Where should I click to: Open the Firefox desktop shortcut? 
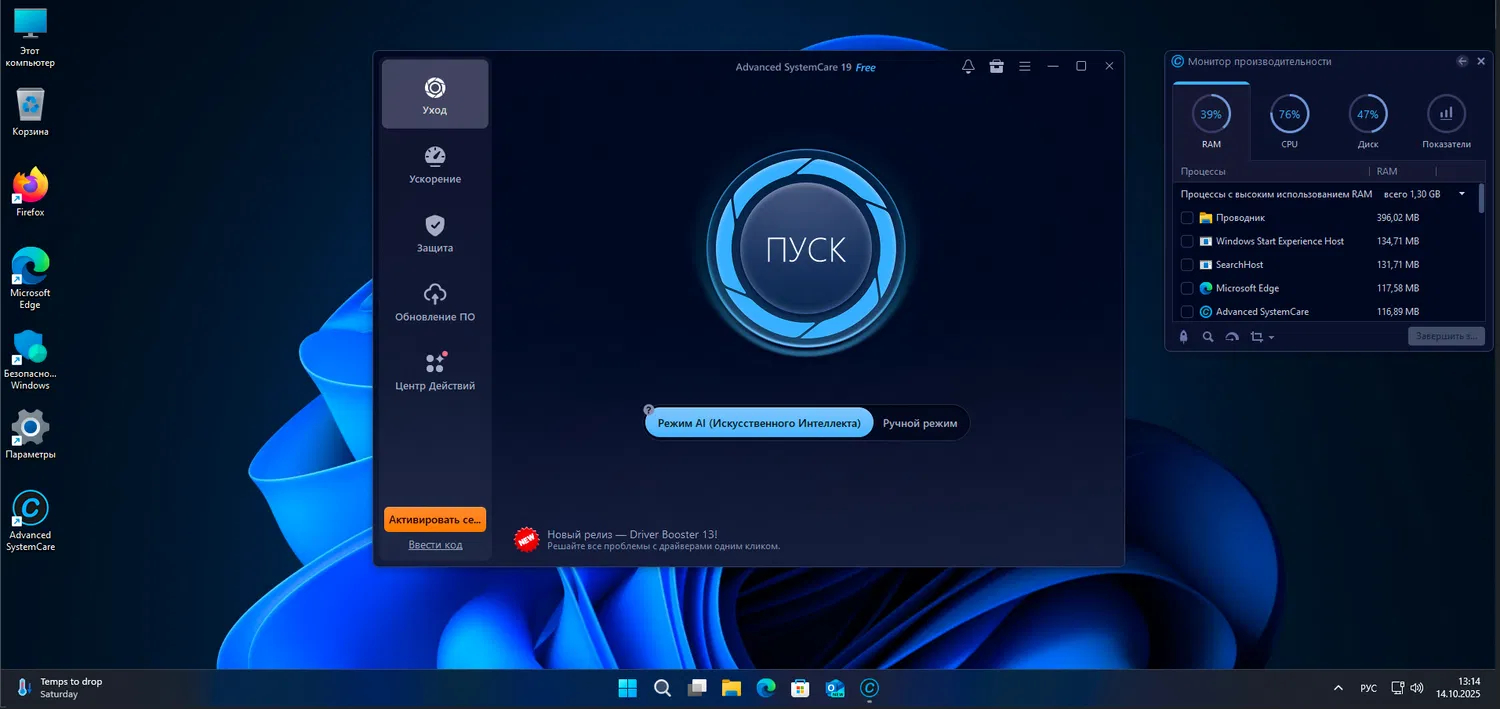coord(30,192)
